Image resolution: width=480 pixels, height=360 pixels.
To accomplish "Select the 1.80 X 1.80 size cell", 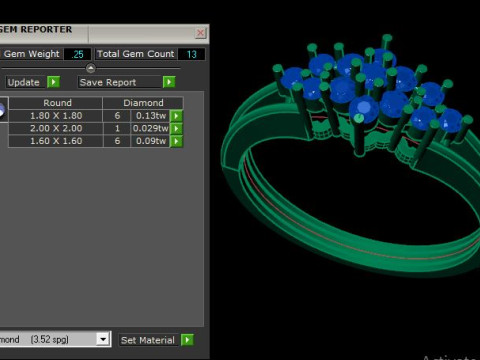I will (x=56, y=116).
